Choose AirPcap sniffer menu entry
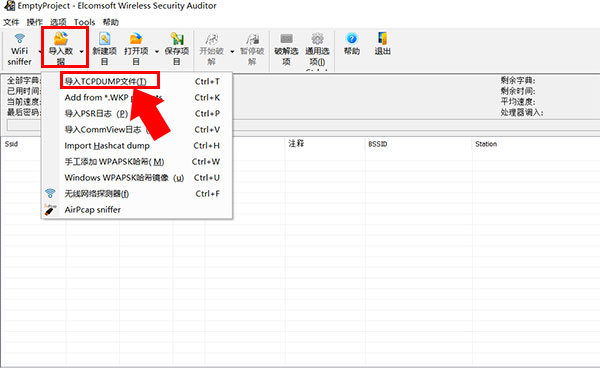Image resolution: width=600 pixels, height=368 pixels. pos(137,210)
